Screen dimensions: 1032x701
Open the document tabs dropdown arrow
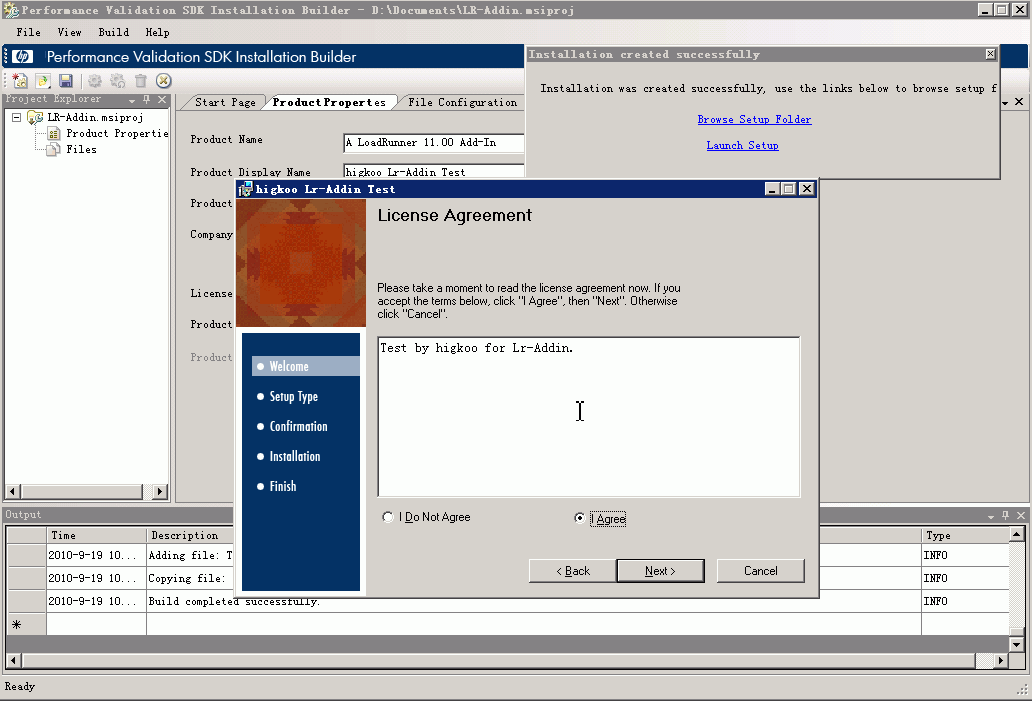tap(1004, 102)
